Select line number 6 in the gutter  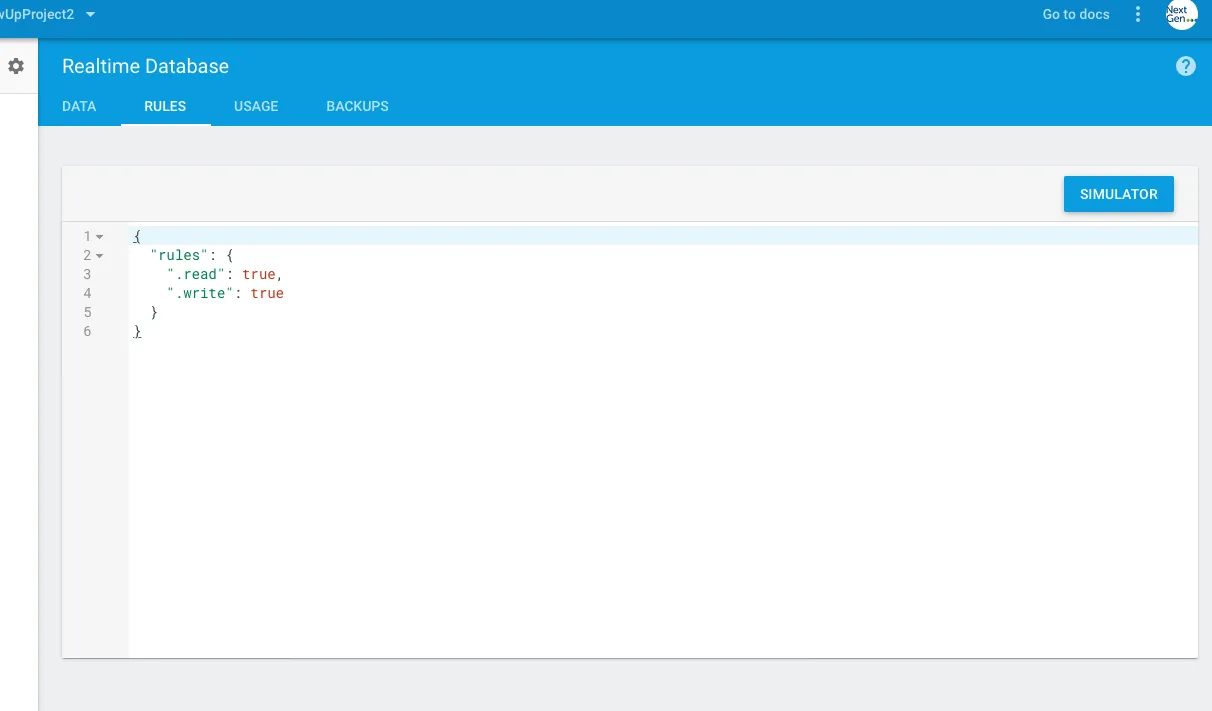[x=88, y=332]
